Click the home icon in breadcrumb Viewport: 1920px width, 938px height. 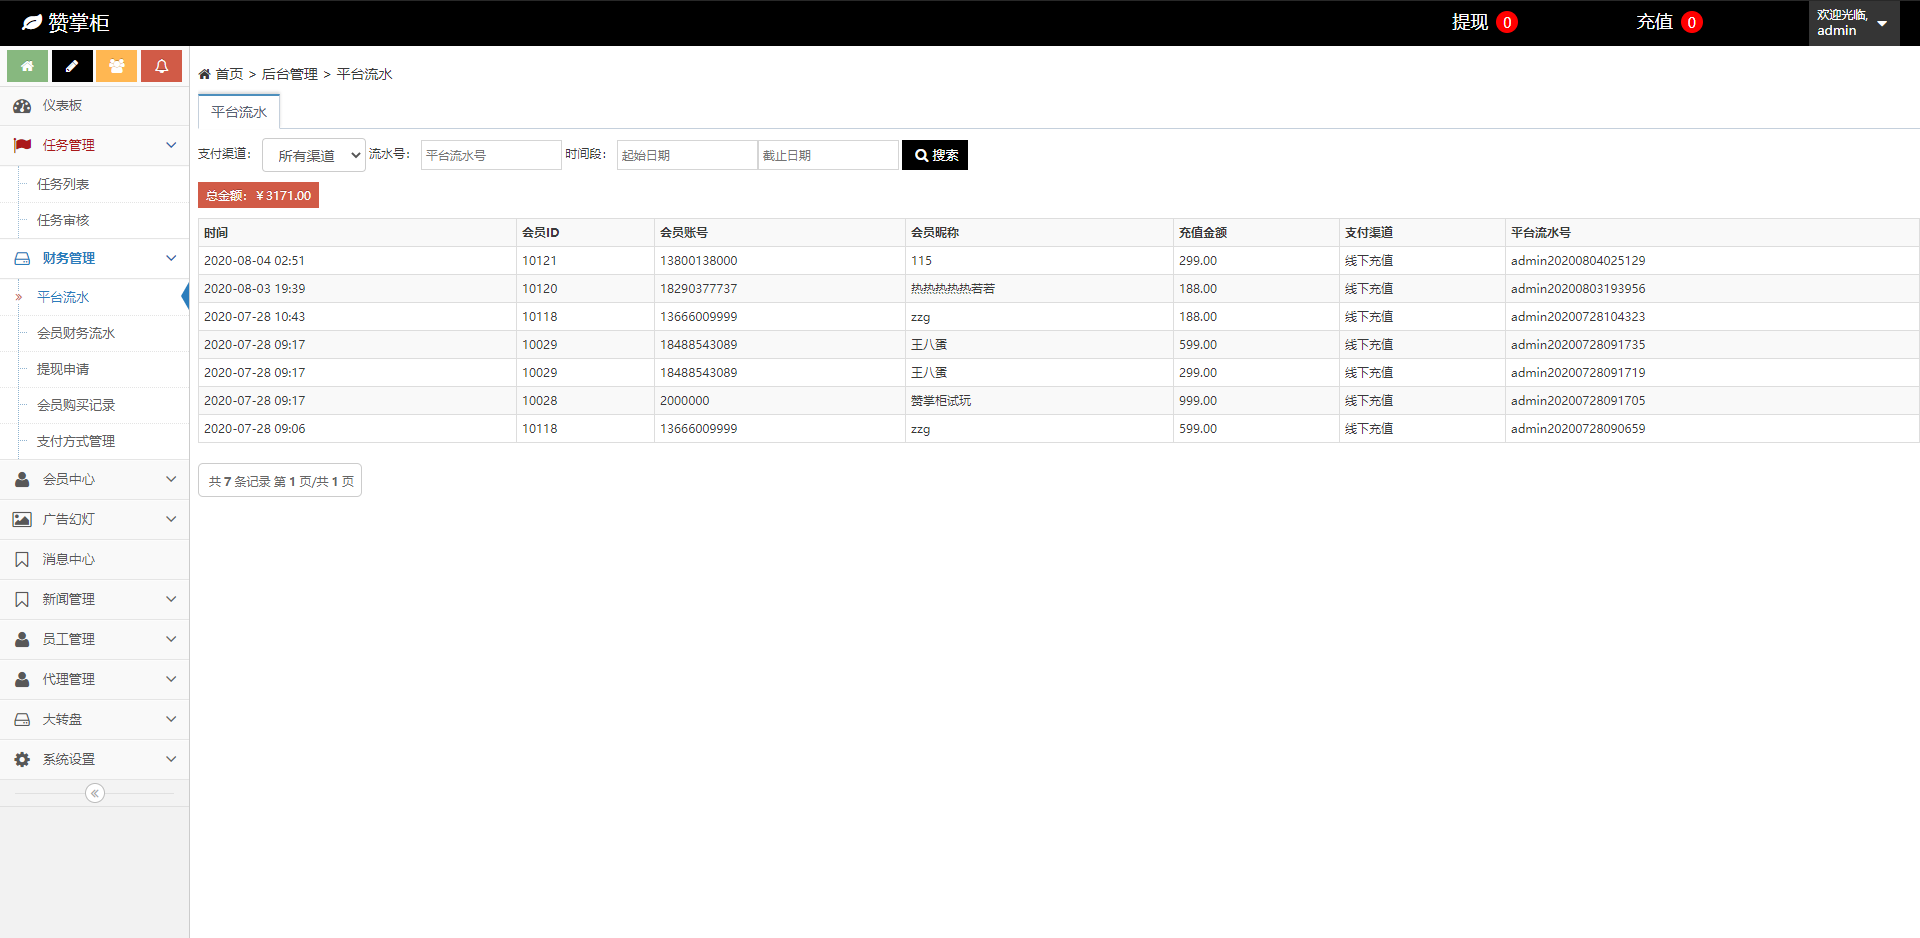click(205, 74)
